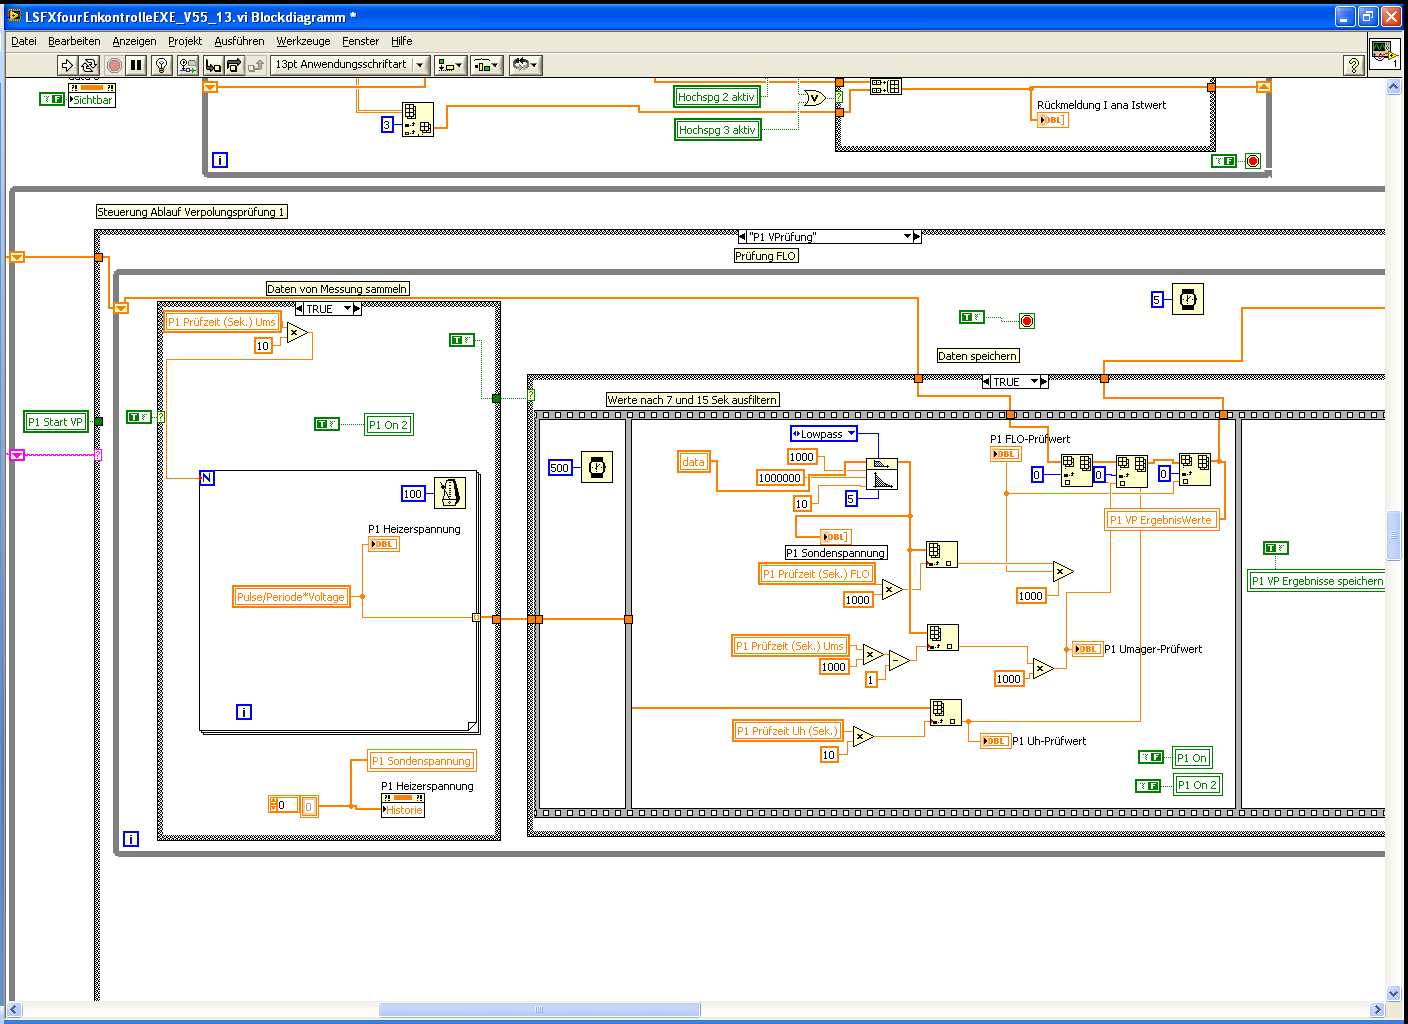The width and height of the screenshot is (1408, 1024).
Task: Open the TRUE case selector under Daten von Messung sammeln
Action: [x=348, y=309]
